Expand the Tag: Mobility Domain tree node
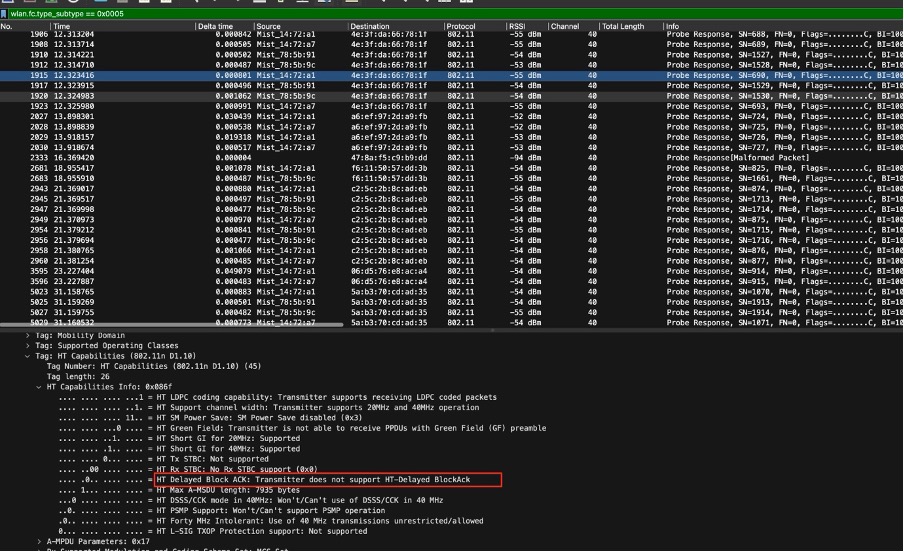 tap(27, 335)
